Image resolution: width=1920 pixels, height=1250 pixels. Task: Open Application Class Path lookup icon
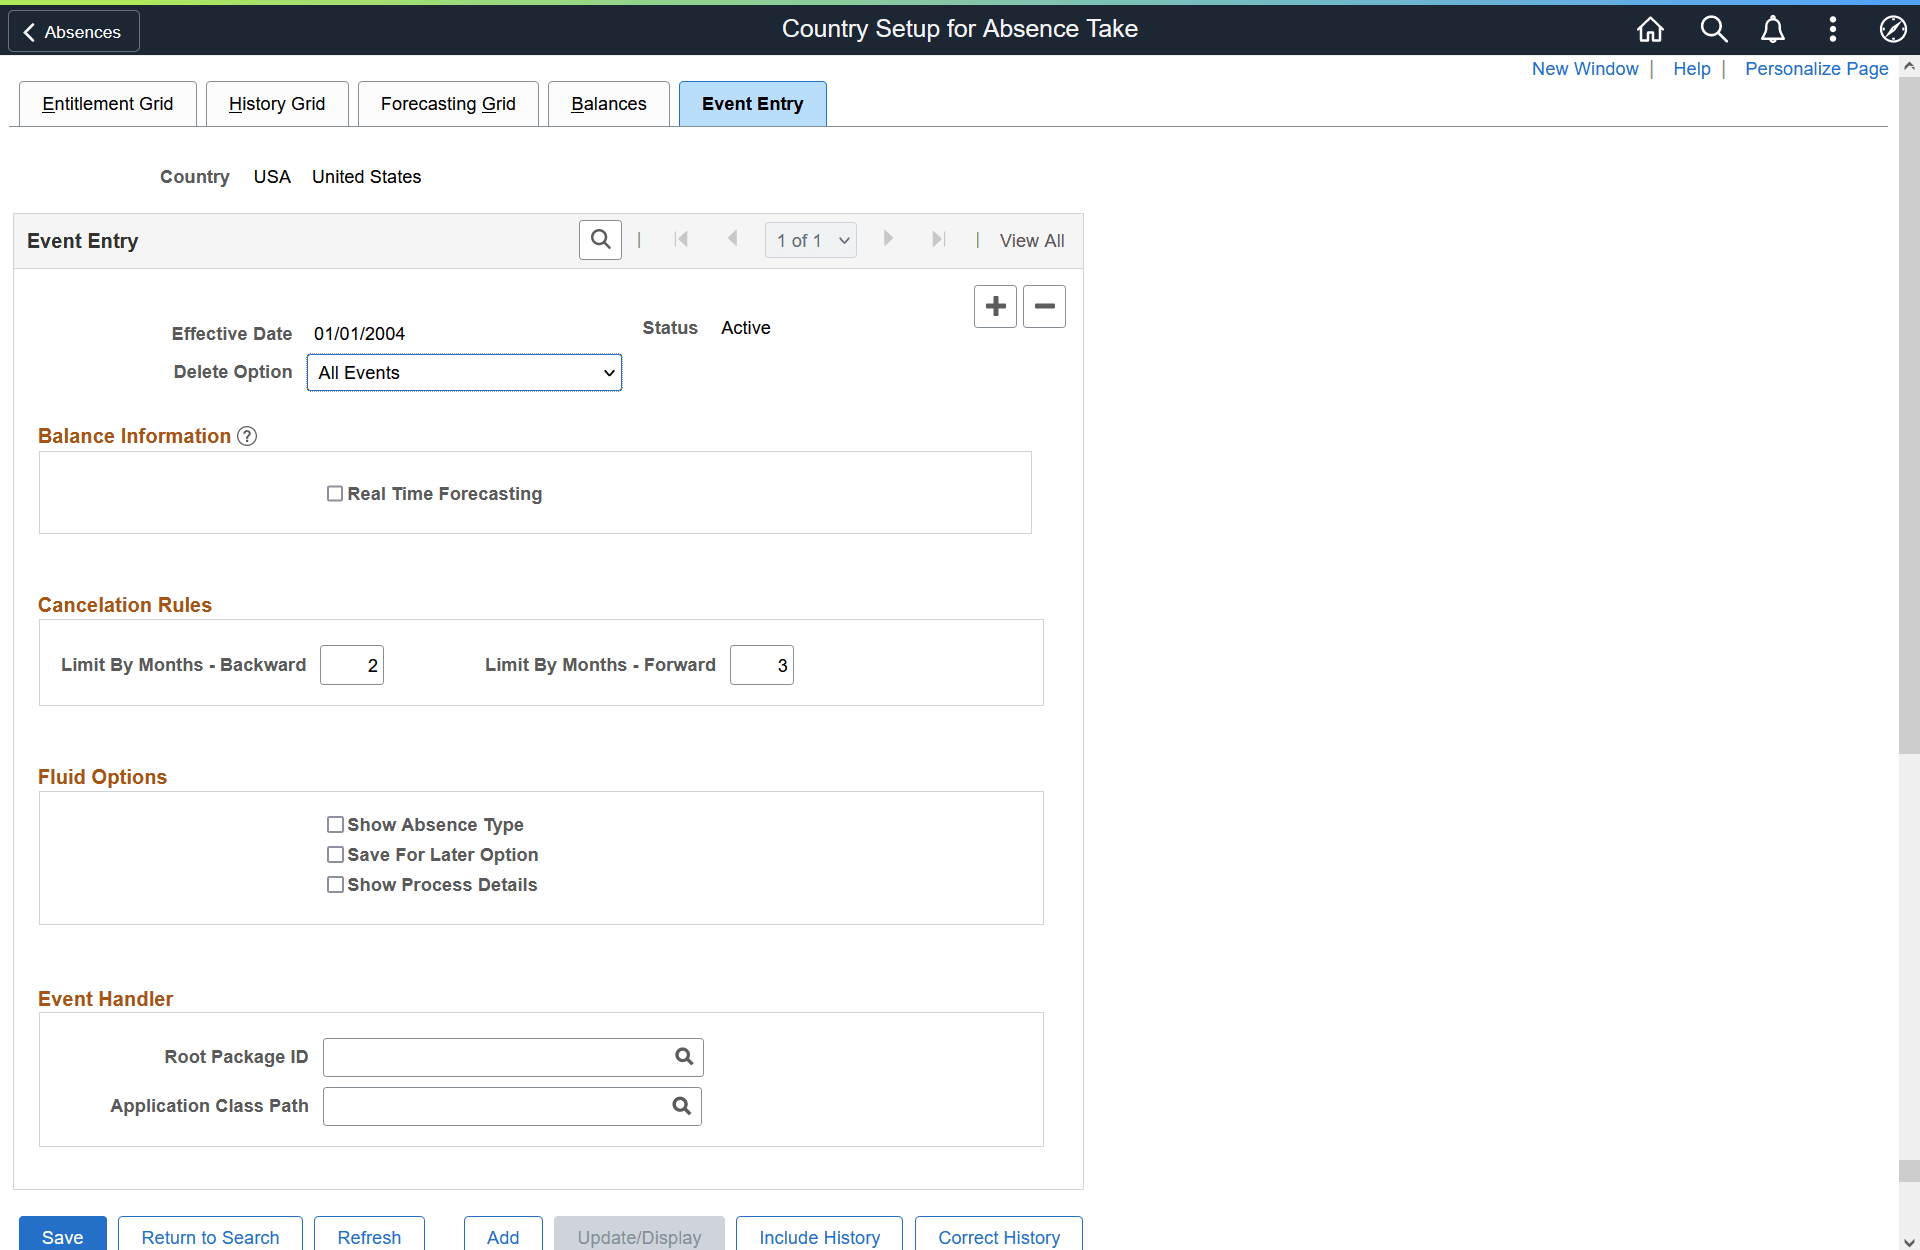pos(682,1106)
